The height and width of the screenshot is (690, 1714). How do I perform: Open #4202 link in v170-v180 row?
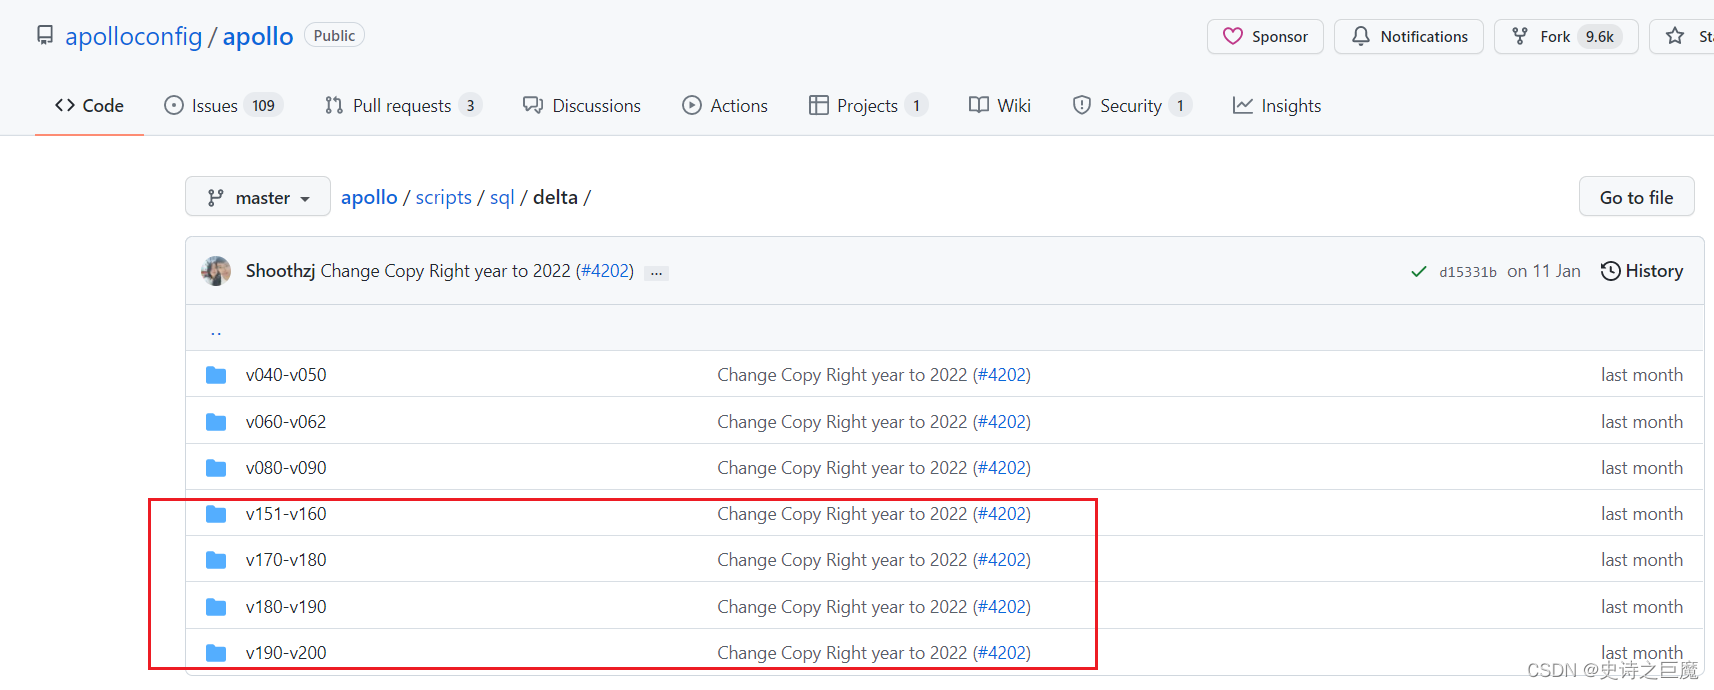pos(1002,560)
